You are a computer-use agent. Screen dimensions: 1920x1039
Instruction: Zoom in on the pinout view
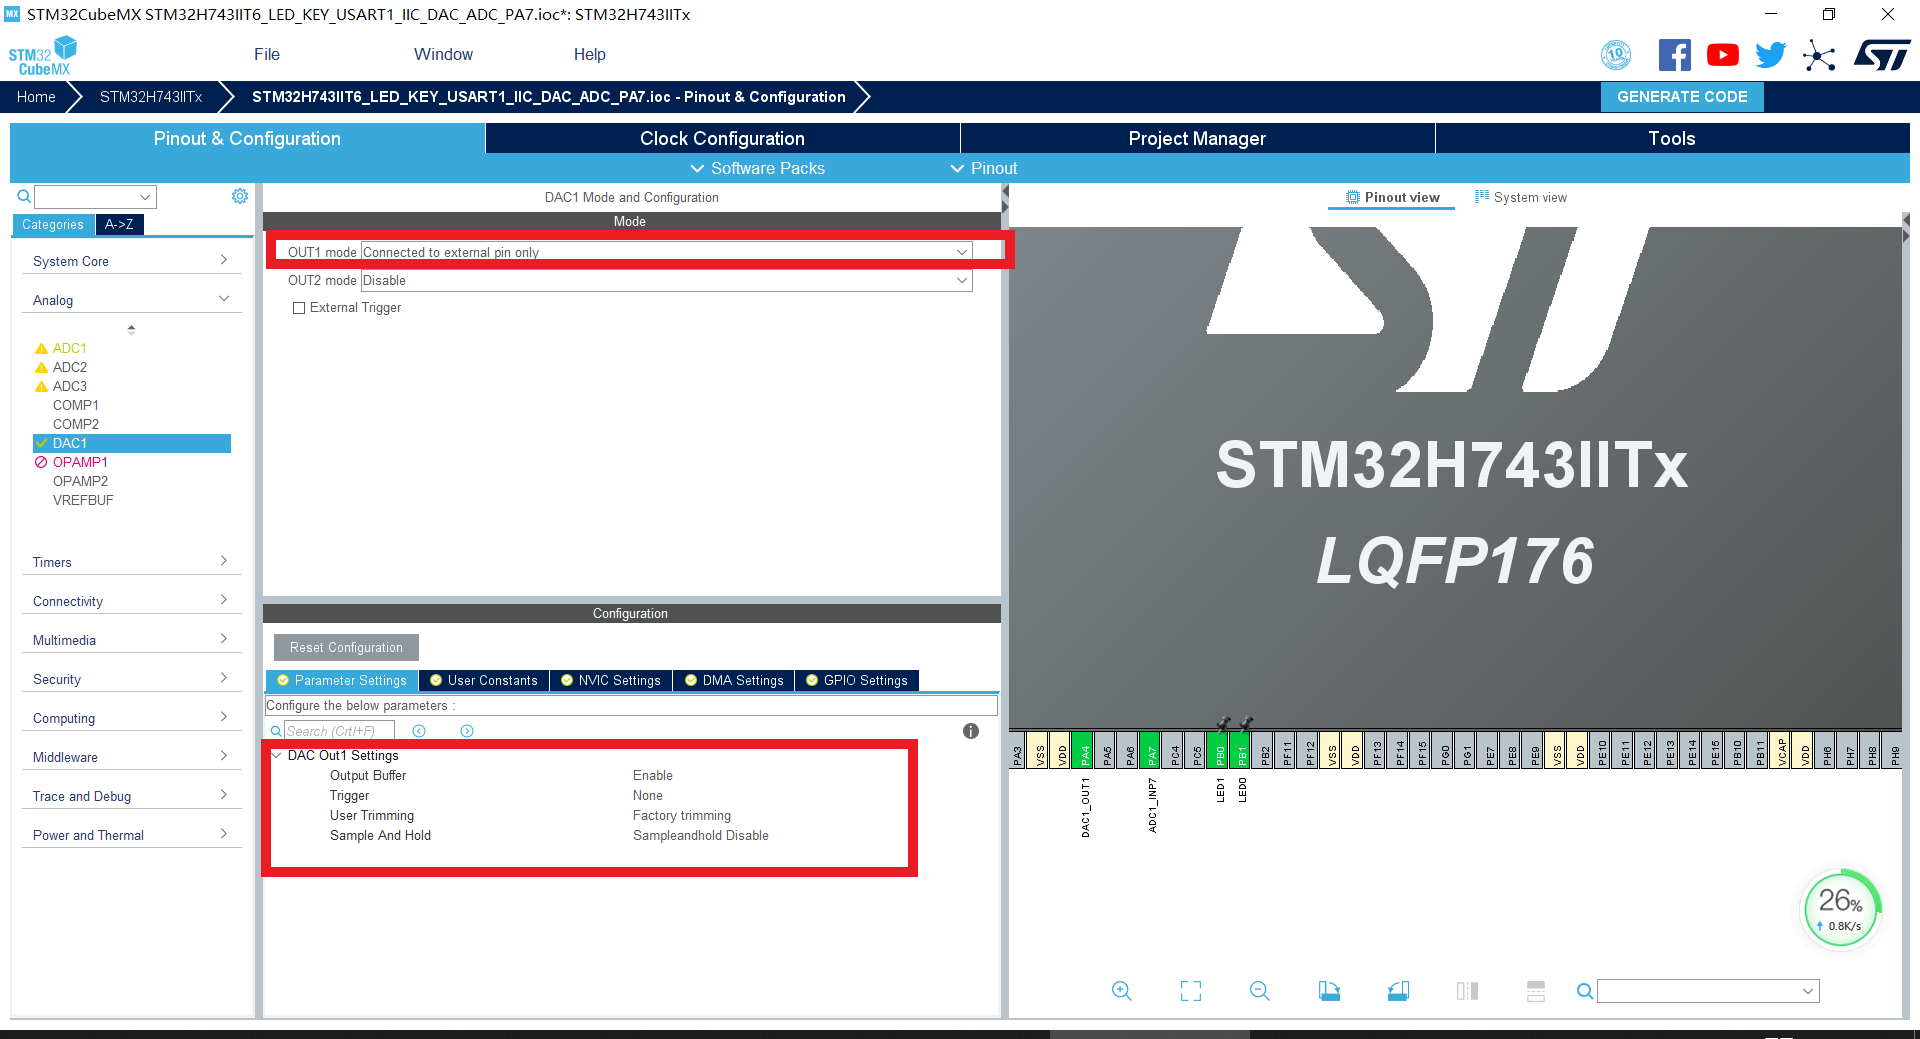[x=1121, y=991]
